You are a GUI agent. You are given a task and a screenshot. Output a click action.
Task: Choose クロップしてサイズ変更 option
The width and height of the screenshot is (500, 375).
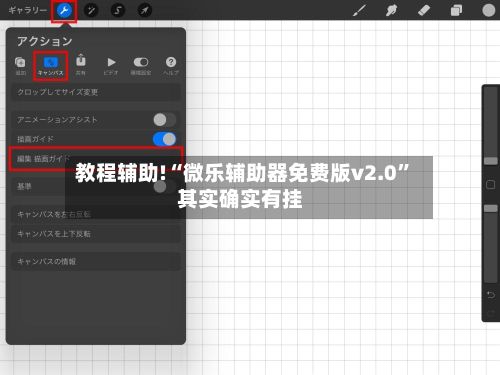96,92
